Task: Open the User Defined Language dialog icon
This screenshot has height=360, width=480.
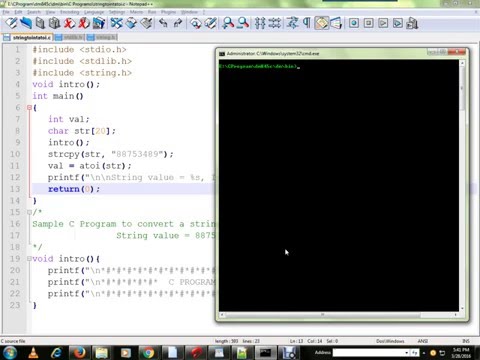Action: click(336, 23)
